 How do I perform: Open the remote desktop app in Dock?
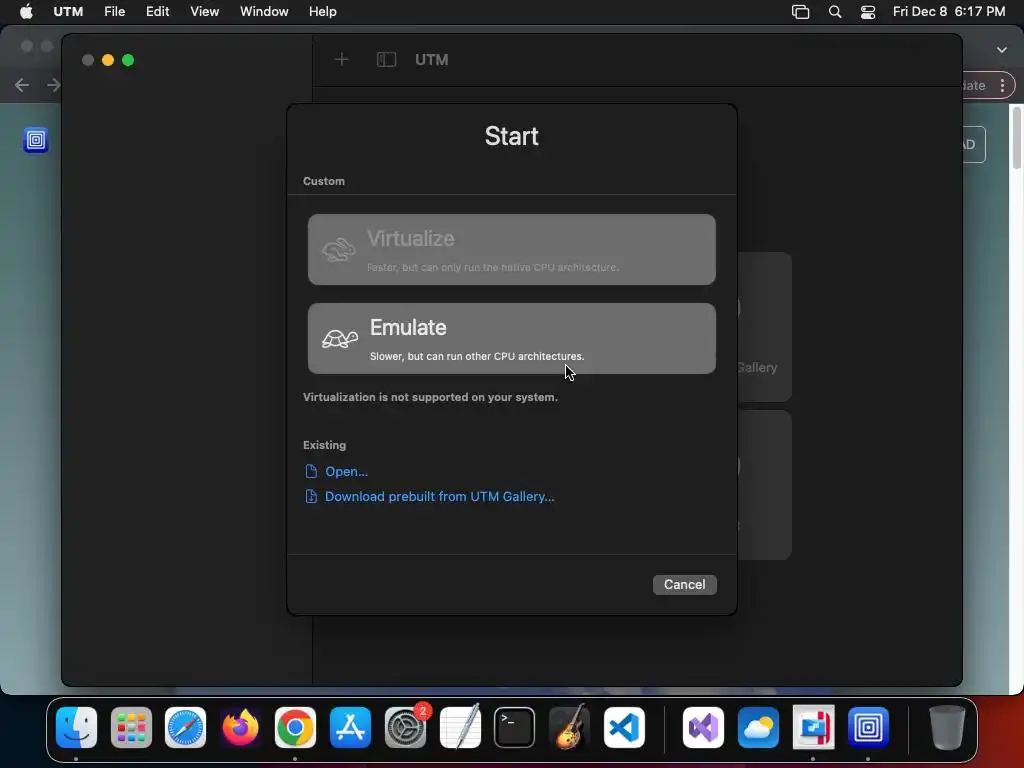[814, 728]
